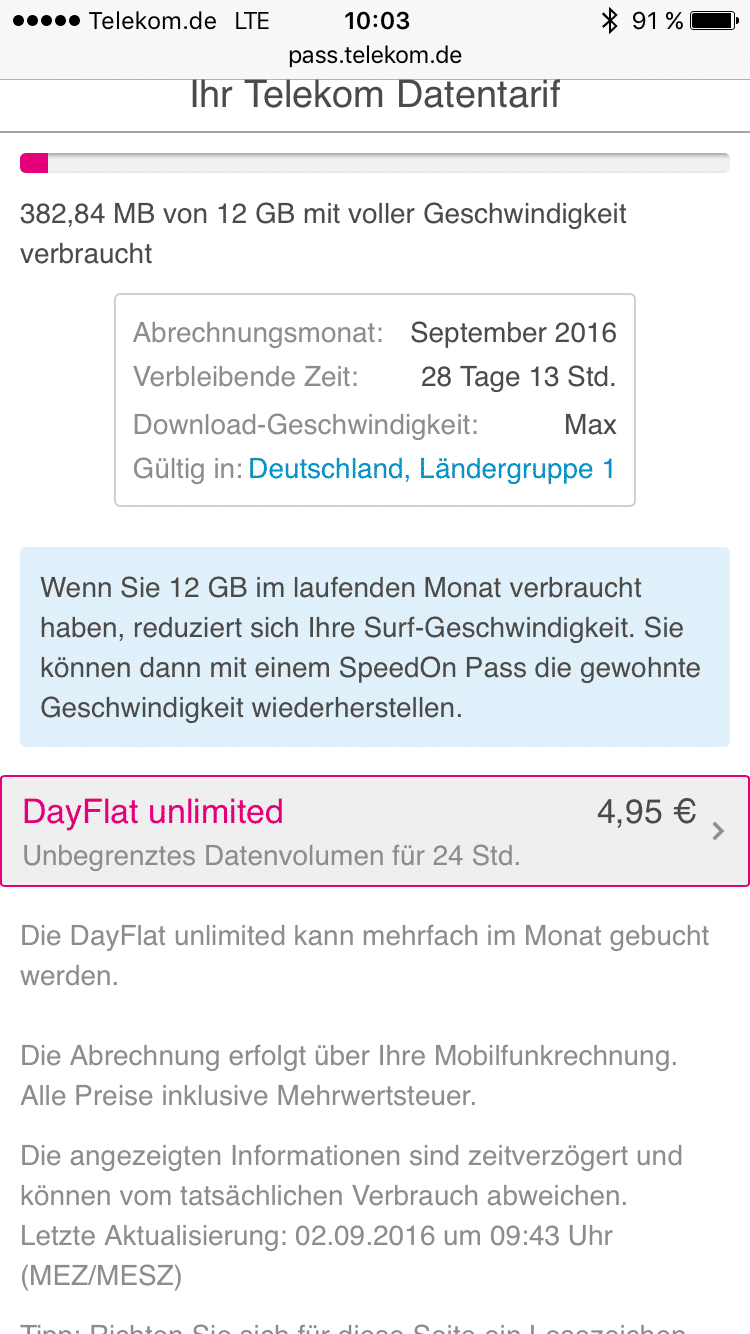Click the gray unused portion of data bar
The height and width of the screenshot is (1334, 750).
(388, 164)
